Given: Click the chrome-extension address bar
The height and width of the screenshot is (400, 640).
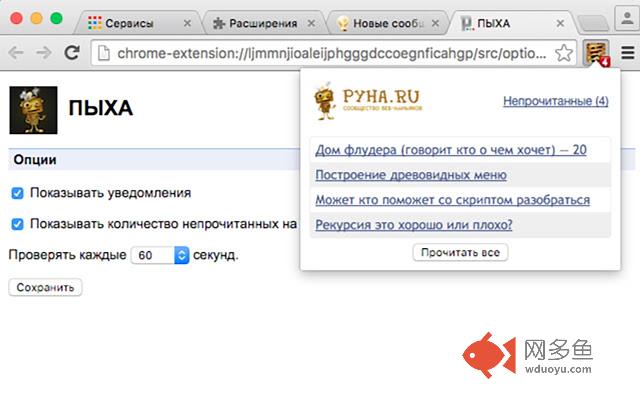Looking at the screenshot, I should click(x=331, y=53).
